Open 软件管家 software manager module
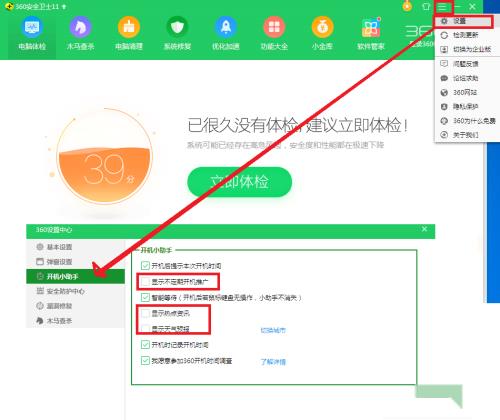This screenshot has width=500, height=420. coord(371,34)
